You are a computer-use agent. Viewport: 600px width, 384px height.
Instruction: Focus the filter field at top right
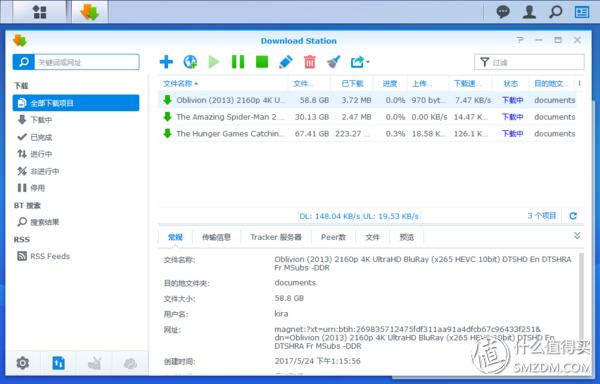pos(529,62)
